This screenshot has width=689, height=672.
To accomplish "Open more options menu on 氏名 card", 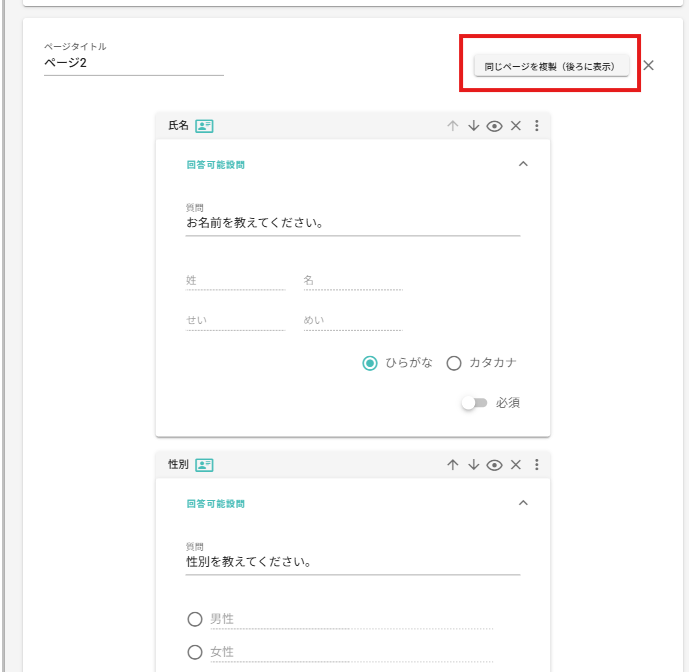I will coord(537,126).
